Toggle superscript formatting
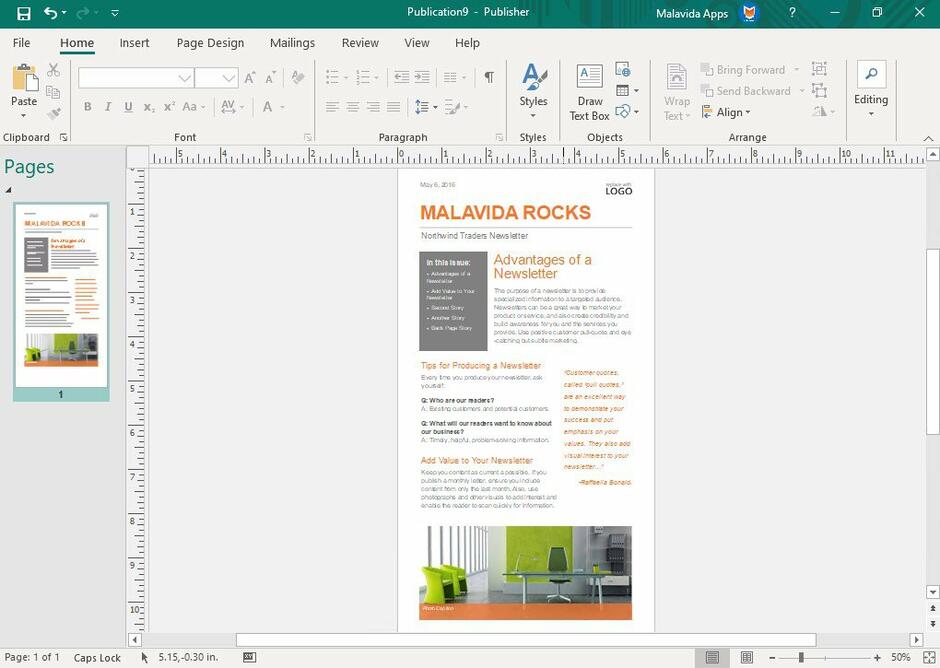 coord(169,107)
